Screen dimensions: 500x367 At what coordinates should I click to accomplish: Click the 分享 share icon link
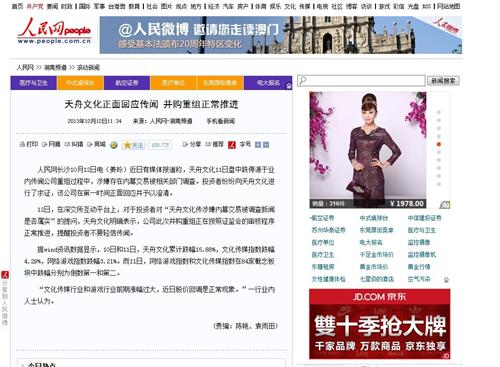[x=191, y=144]
